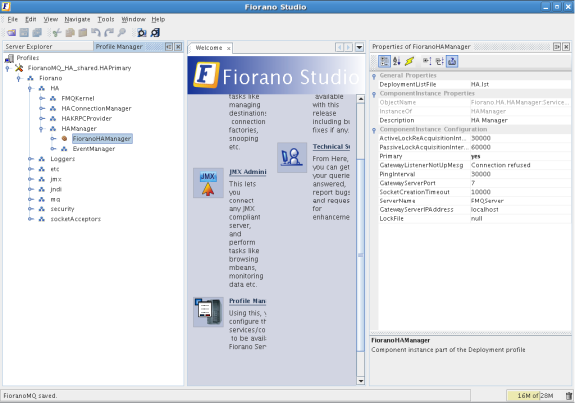This screenshot has height=403, width=575.
Task: Toggle the categorized view button in Properties toolbar
Action: click(x=384, y=61)
